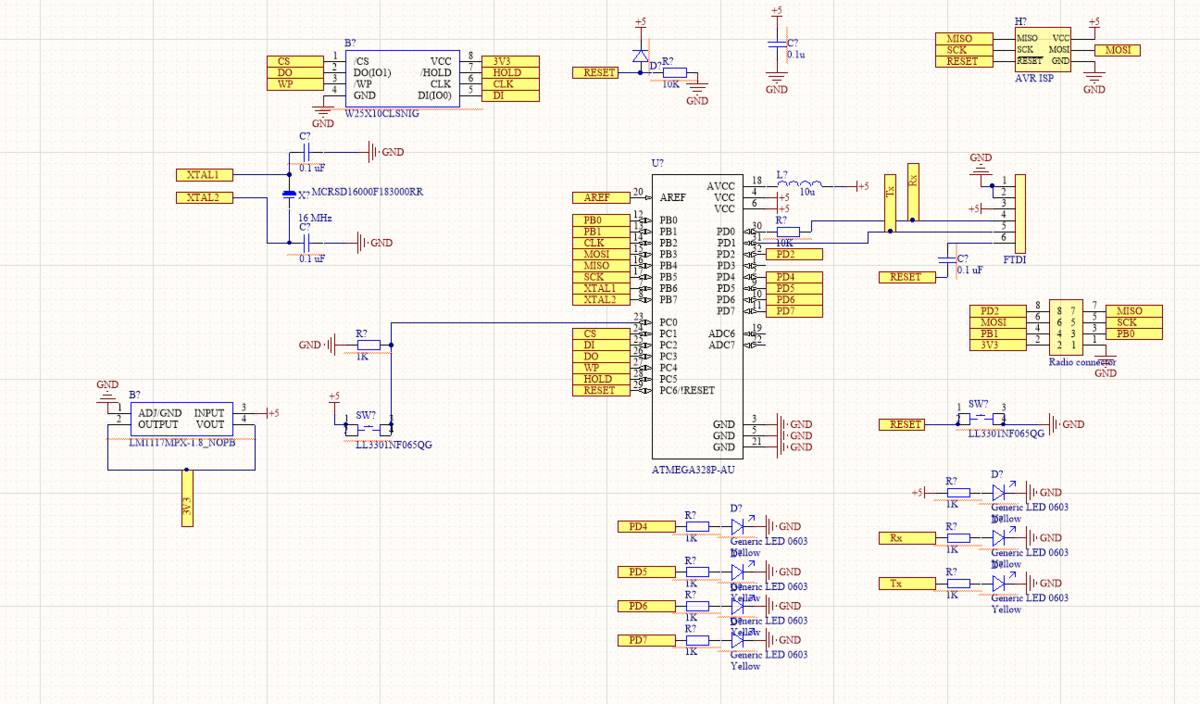Select the push button switch wired to PC0
Viewport: 1200px width, 704px height.
click(x=366, y=423)
